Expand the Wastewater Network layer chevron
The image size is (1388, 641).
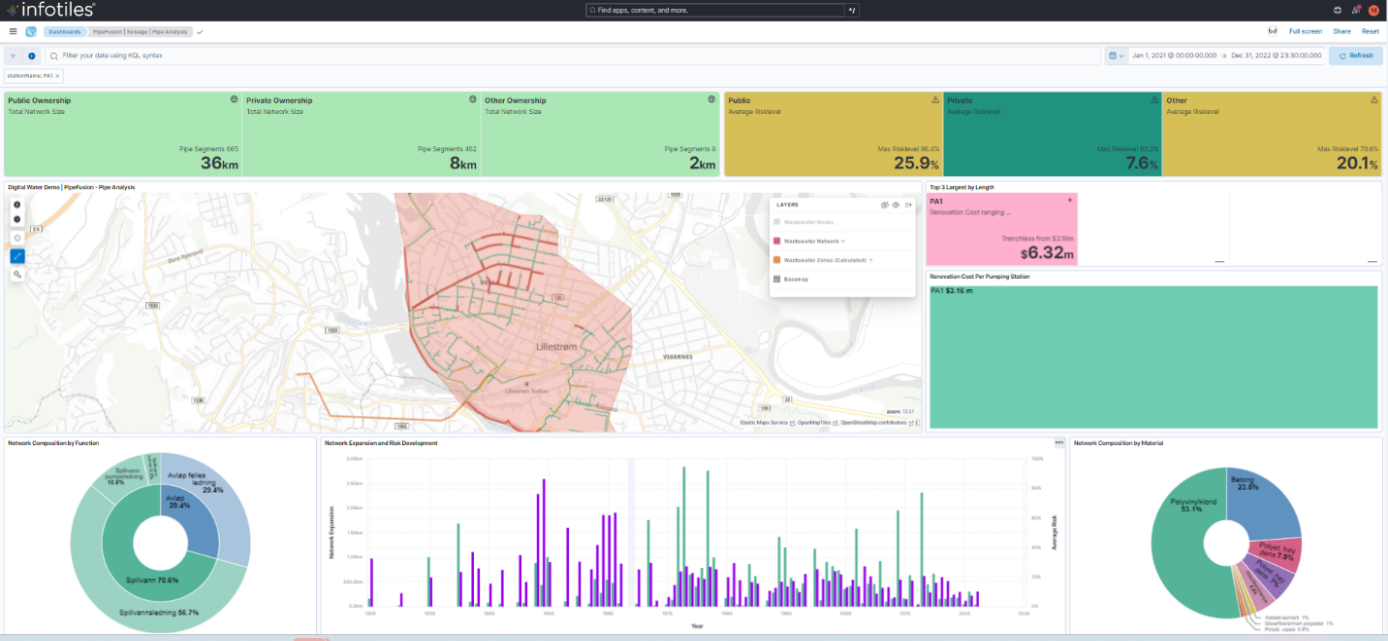843,241
